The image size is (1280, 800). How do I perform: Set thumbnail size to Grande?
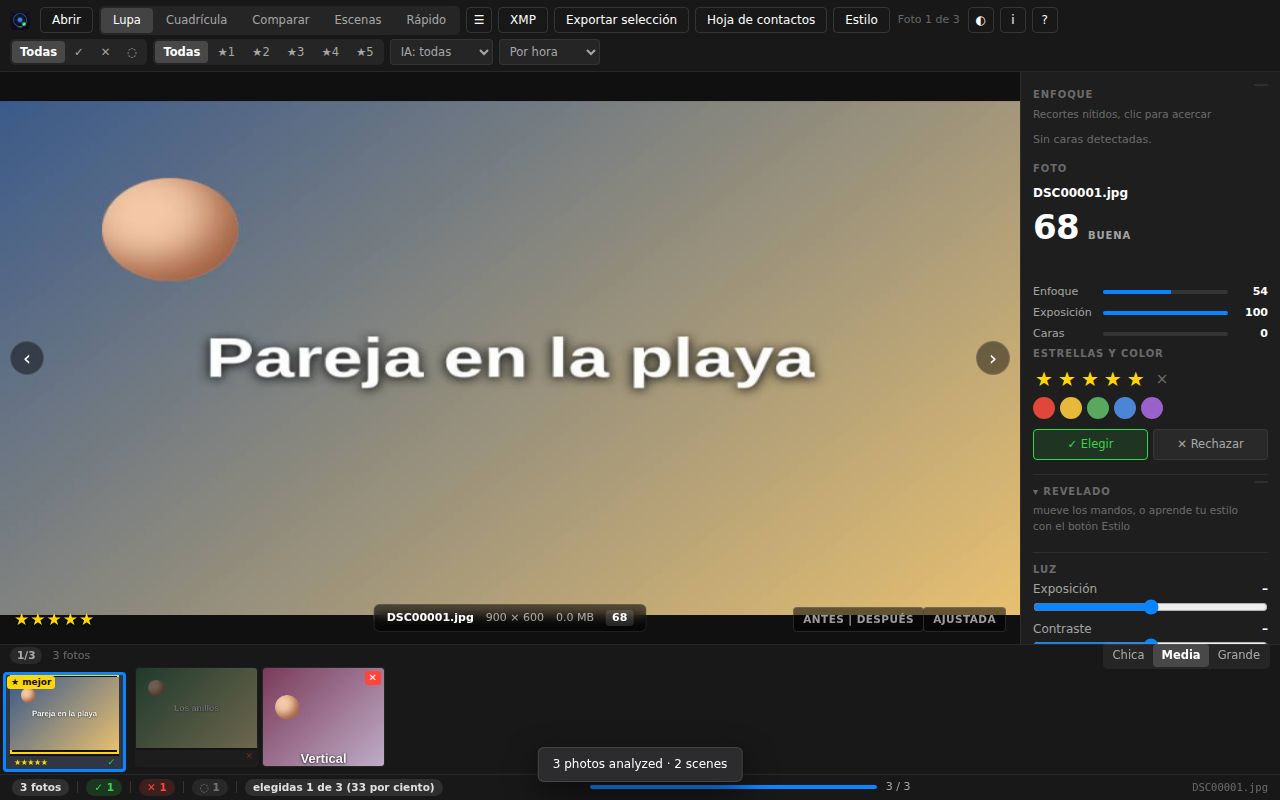[1238, 655]
